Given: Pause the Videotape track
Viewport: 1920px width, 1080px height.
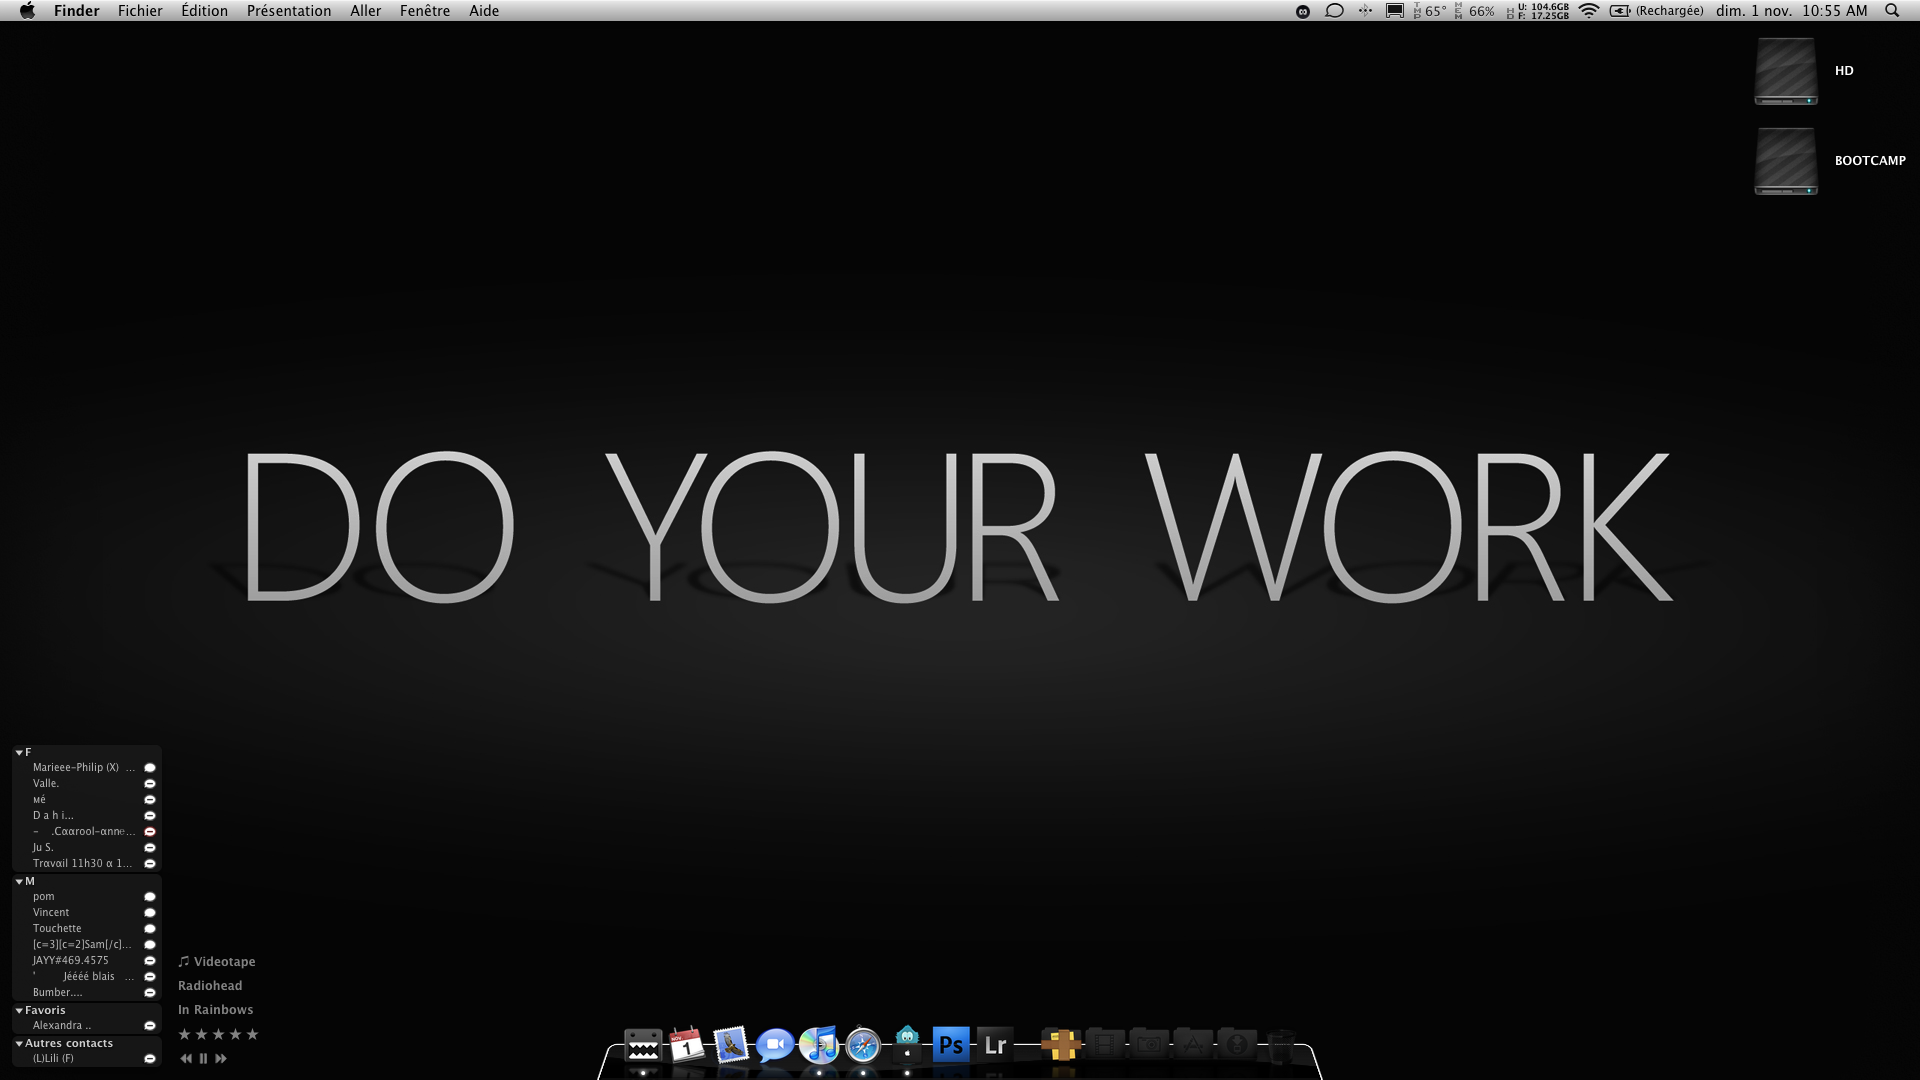Looking at the screenshot, I should click(x=203, y=1058).
